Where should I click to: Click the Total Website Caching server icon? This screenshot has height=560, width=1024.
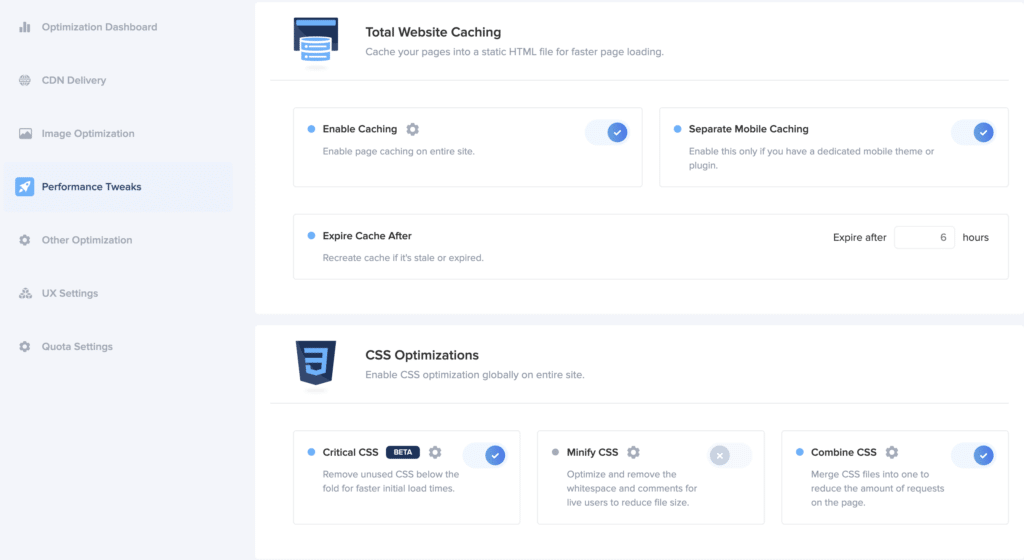point(314,41)
